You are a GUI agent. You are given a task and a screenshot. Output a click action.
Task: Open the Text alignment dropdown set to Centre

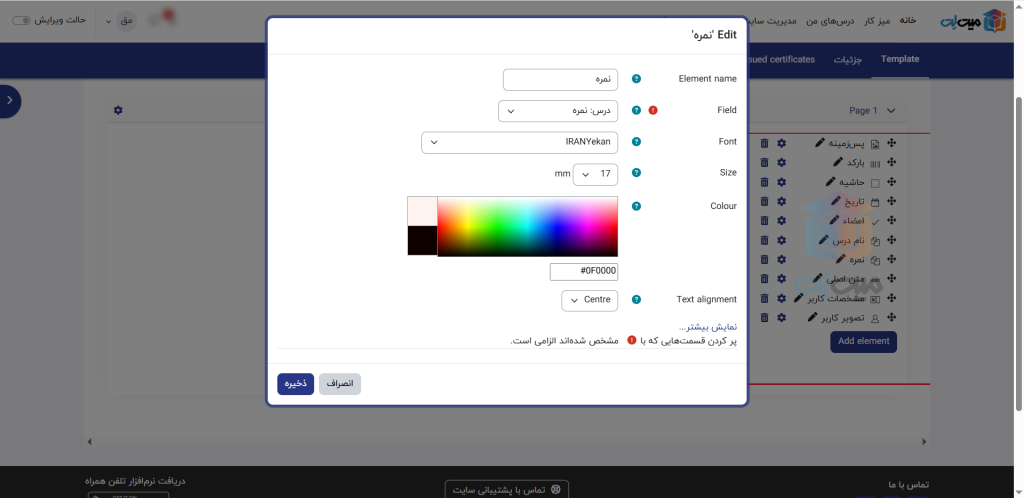[x=589, y=300]
